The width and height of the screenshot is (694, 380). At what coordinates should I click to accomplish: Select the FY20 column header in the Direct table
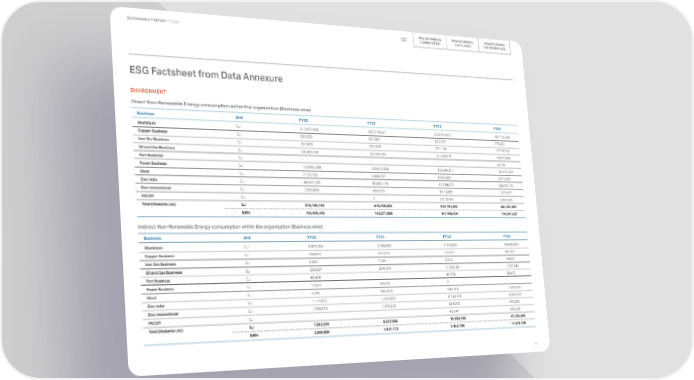(303, 120)
